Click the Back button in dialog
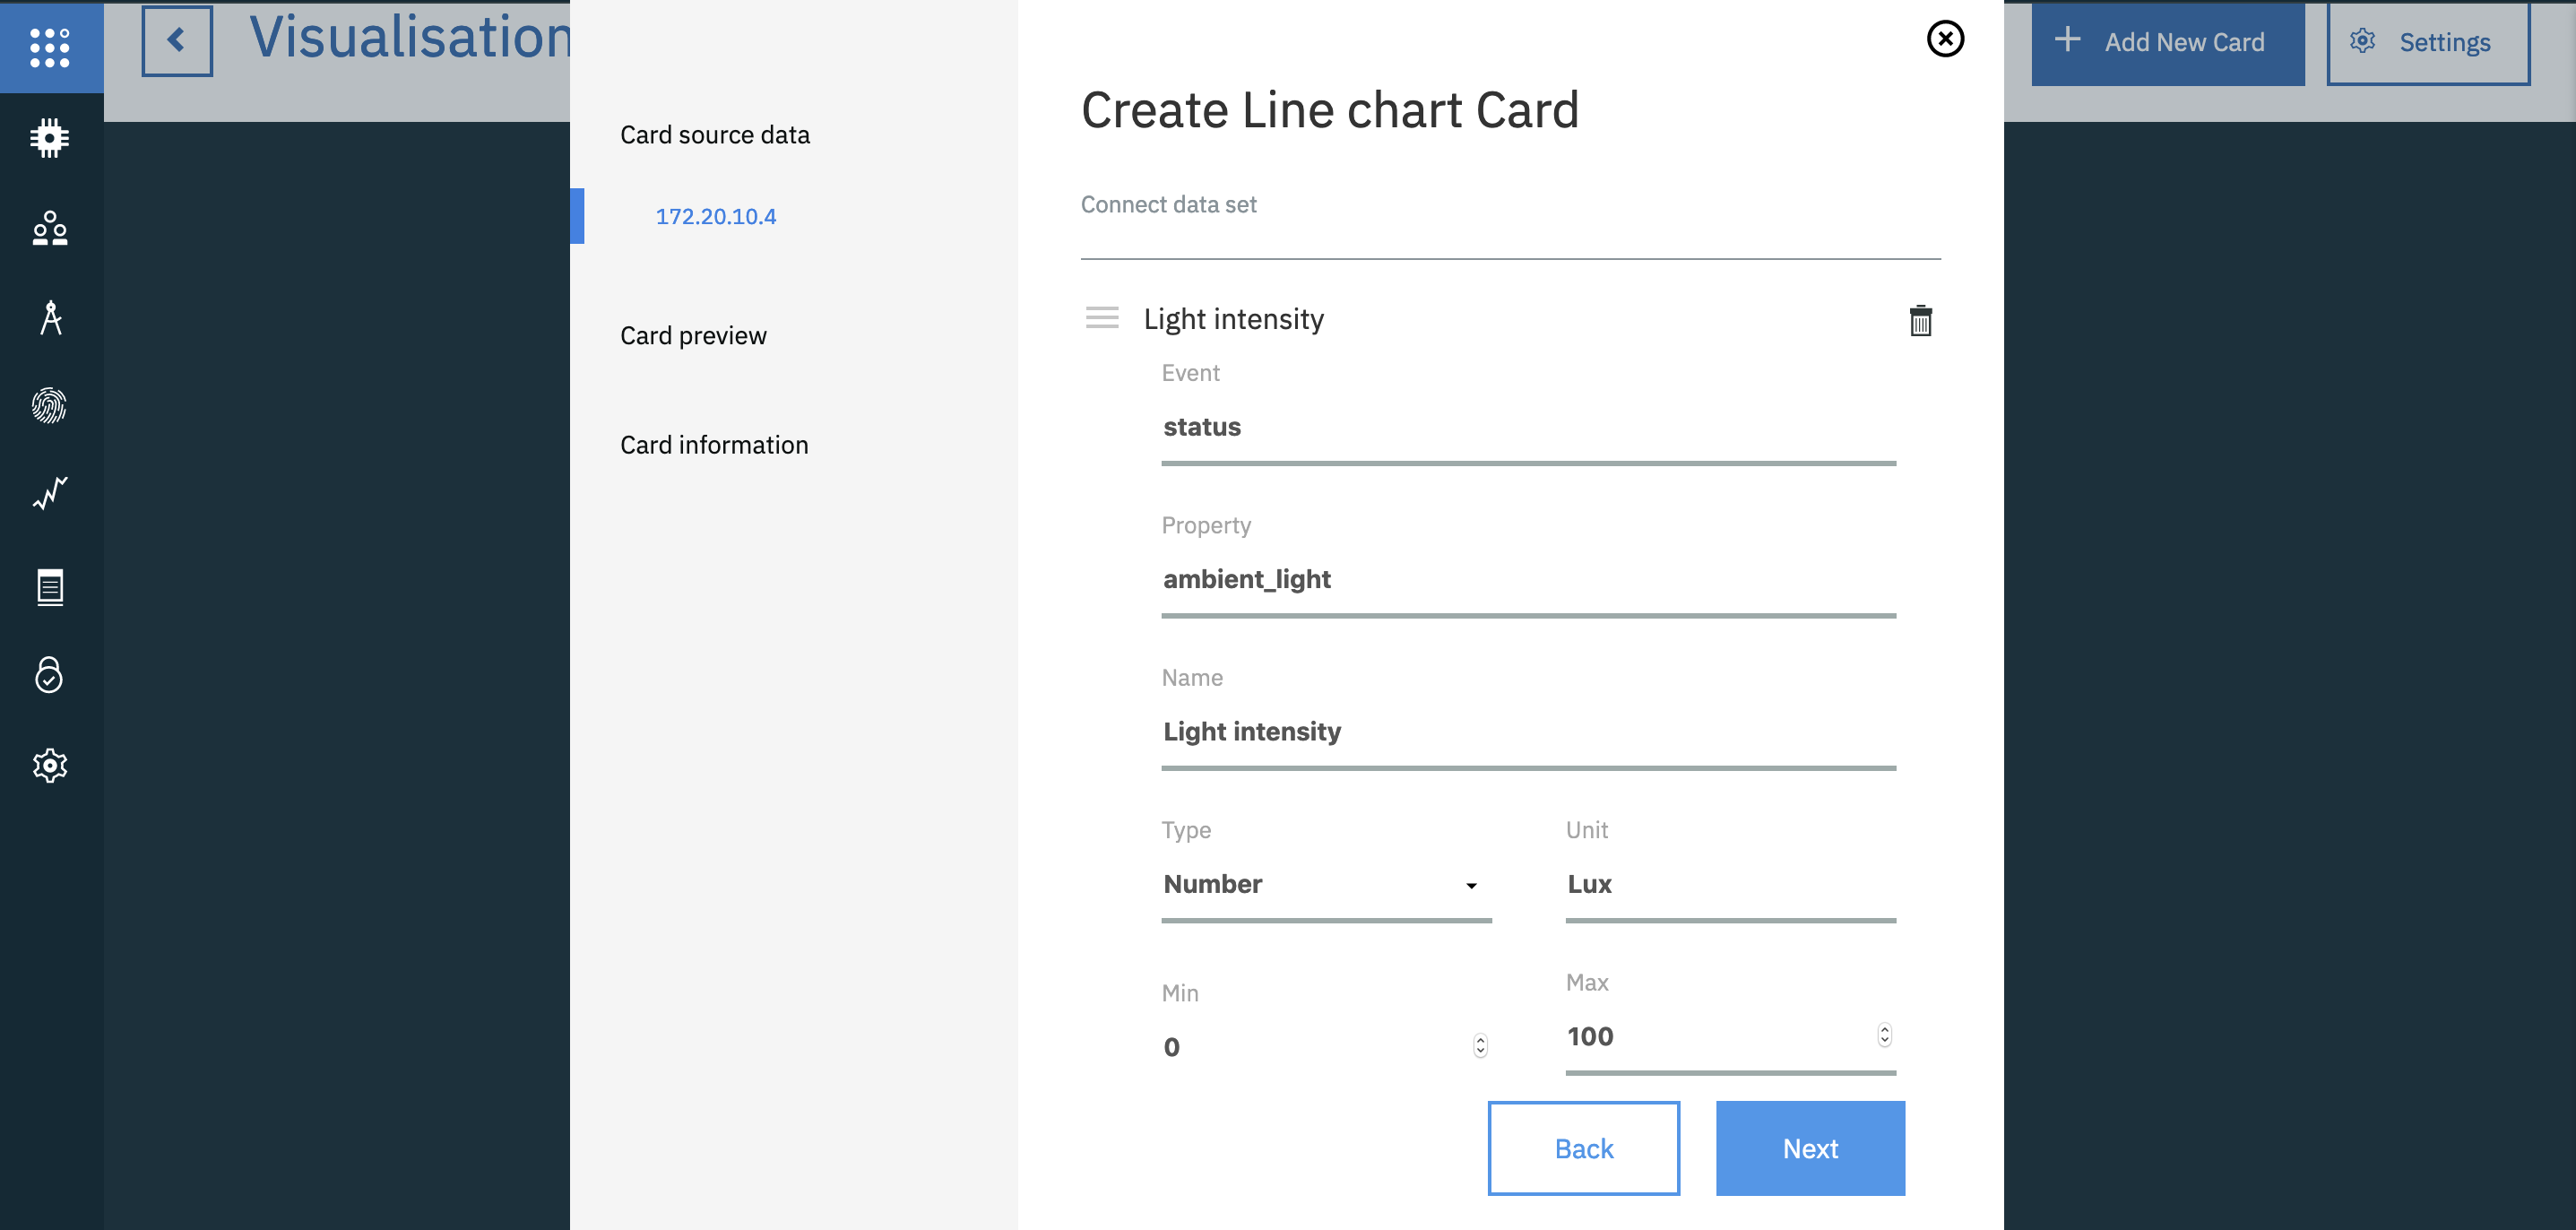 point(1583,1148)
